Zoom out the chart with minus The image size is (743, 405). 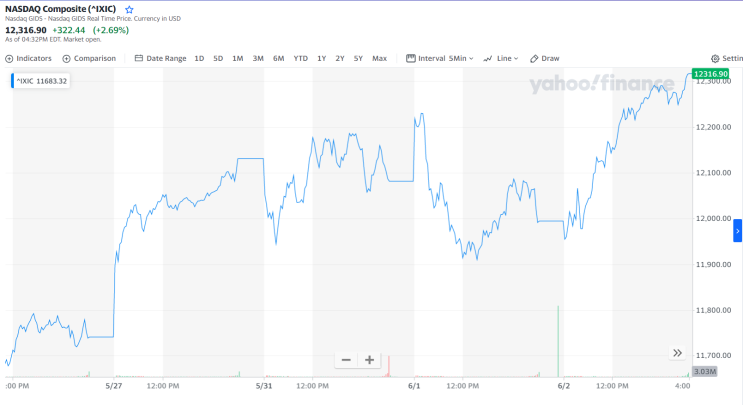(346, 360)
